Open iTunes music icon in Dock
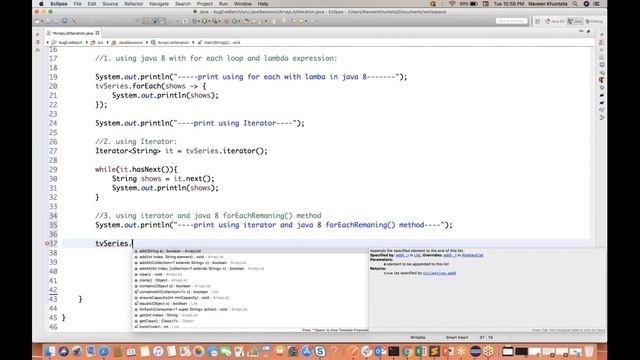 158,351
